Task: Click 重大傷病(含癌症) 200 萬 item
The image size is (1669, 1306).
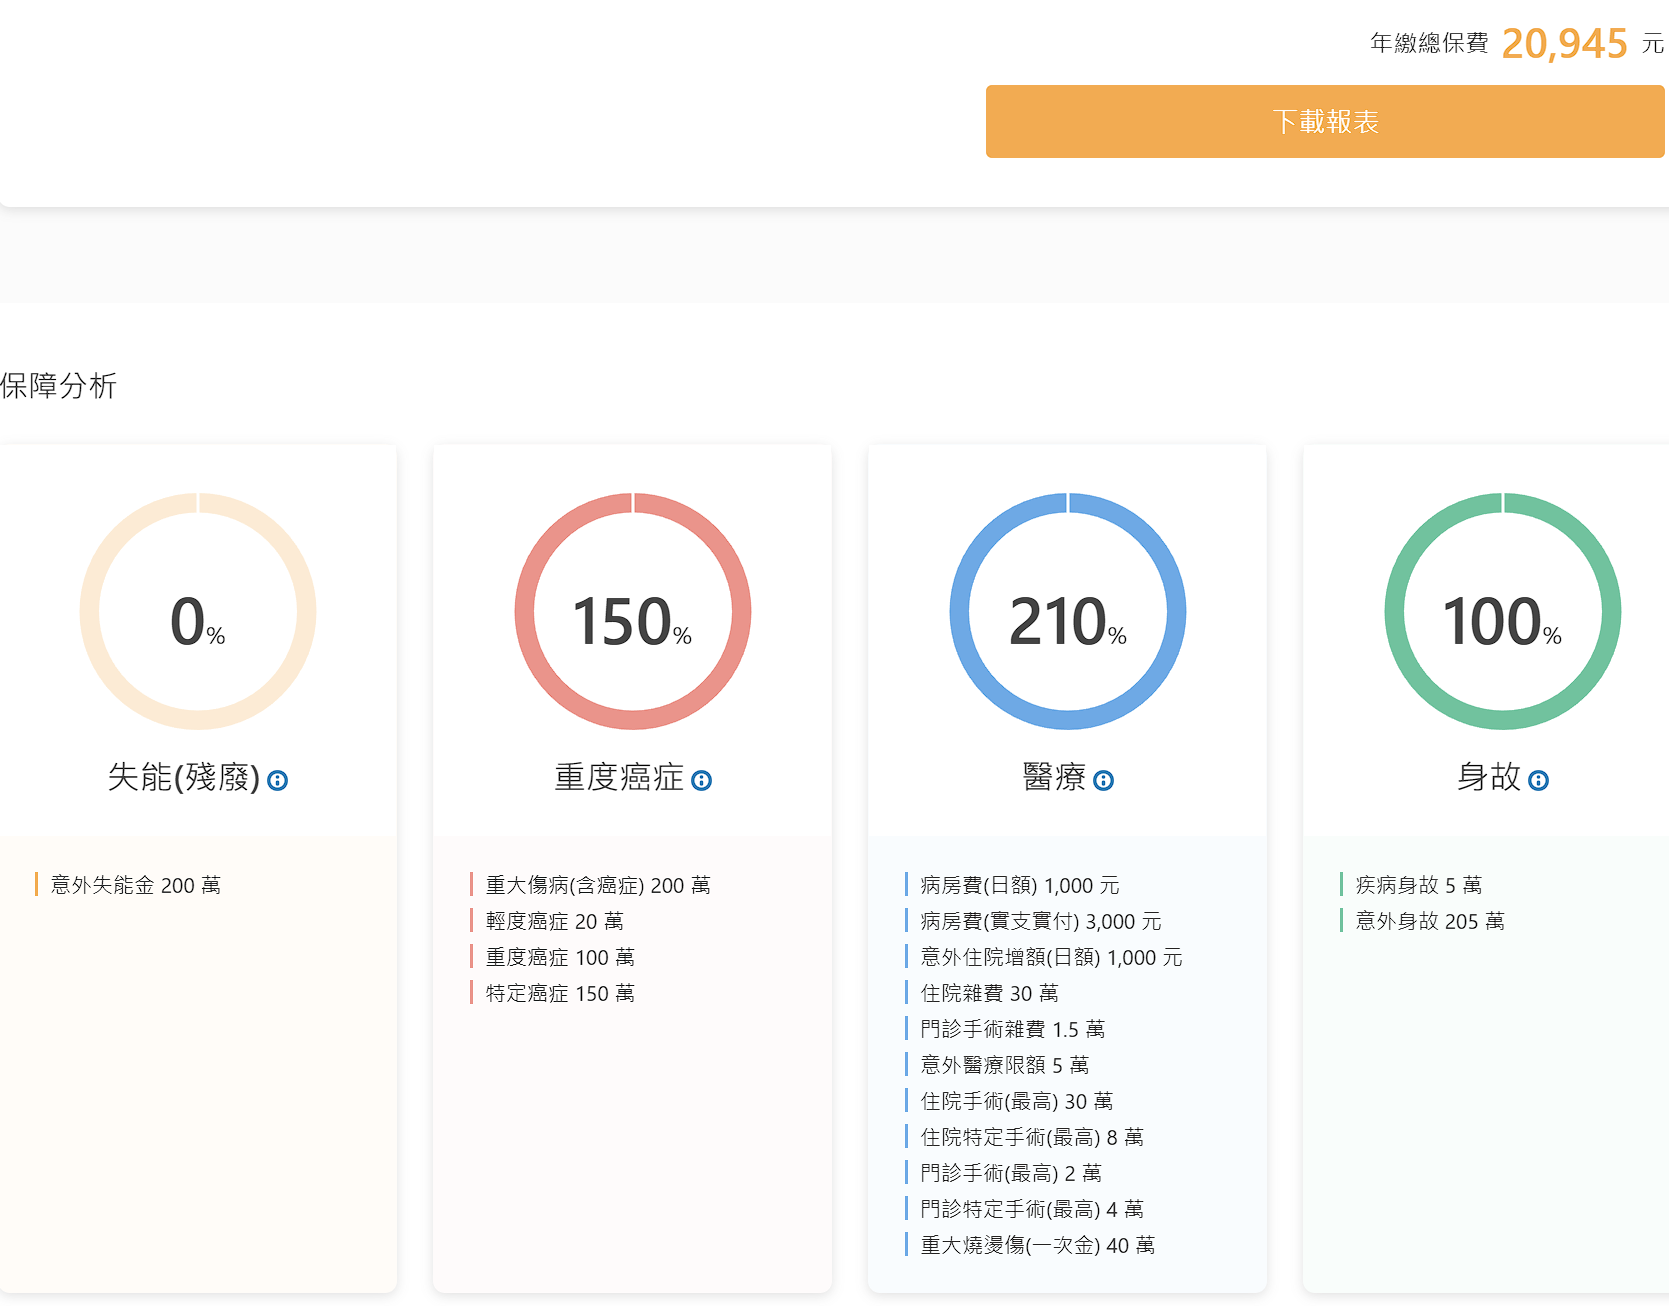Action: point(598,885)
